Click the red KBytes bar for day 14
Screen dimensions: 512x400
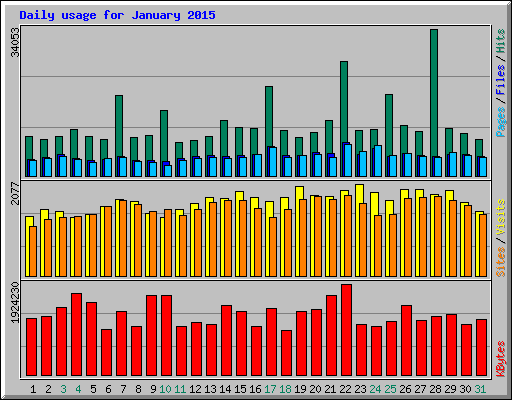(x=227, y=341)
